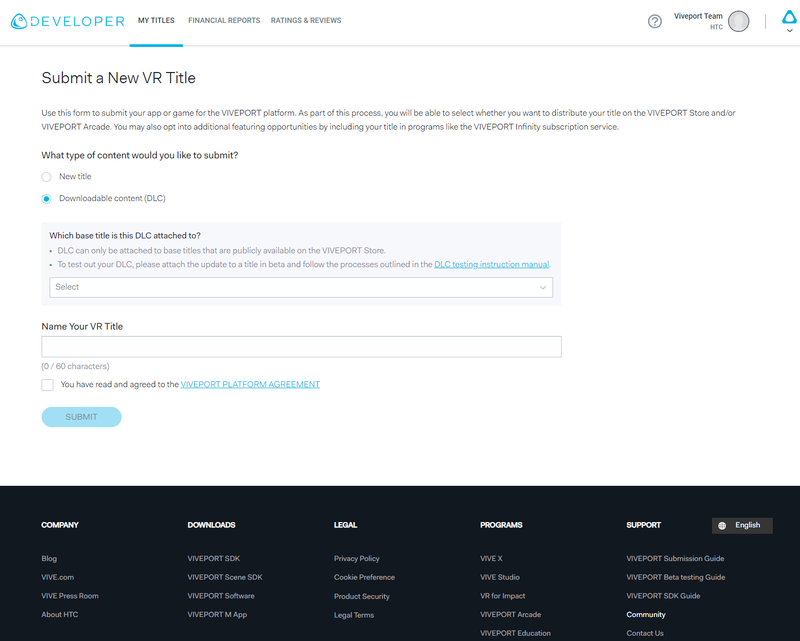800x641 pixels.
Task: Click the Viveport Team account name
Action: 698,16
